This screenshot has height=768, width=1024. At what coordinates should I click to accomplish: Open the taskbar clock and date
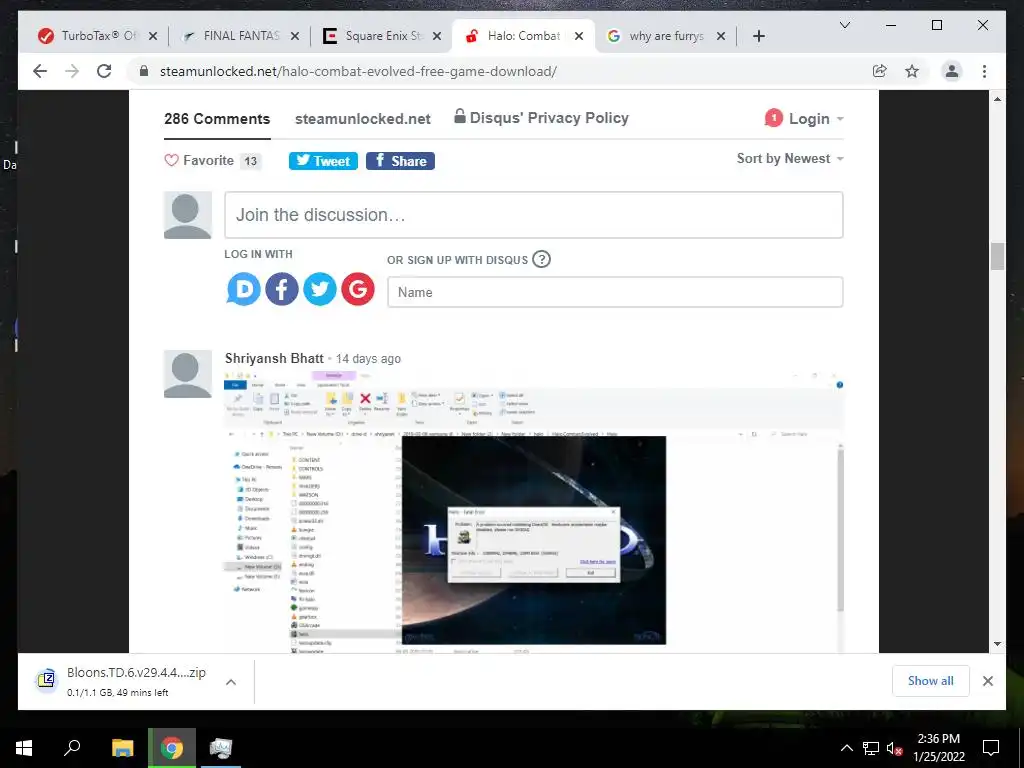click(938, 748)
